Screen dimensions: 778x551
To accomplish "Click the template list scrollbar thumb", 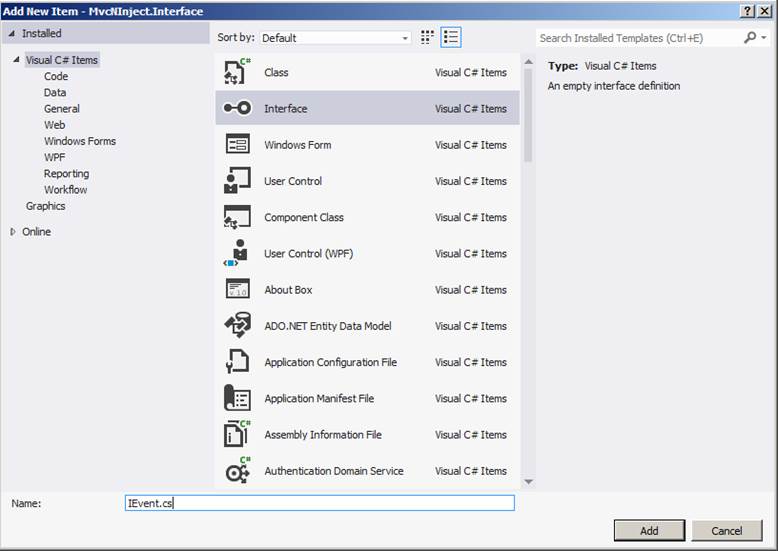I will [x=528, y=115].
